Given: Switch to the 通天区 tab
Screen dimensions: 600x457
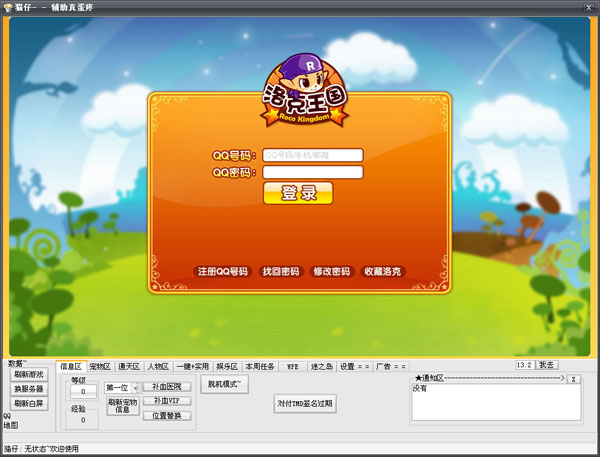Looking at the screenshot, I should (x=129, y=366).
